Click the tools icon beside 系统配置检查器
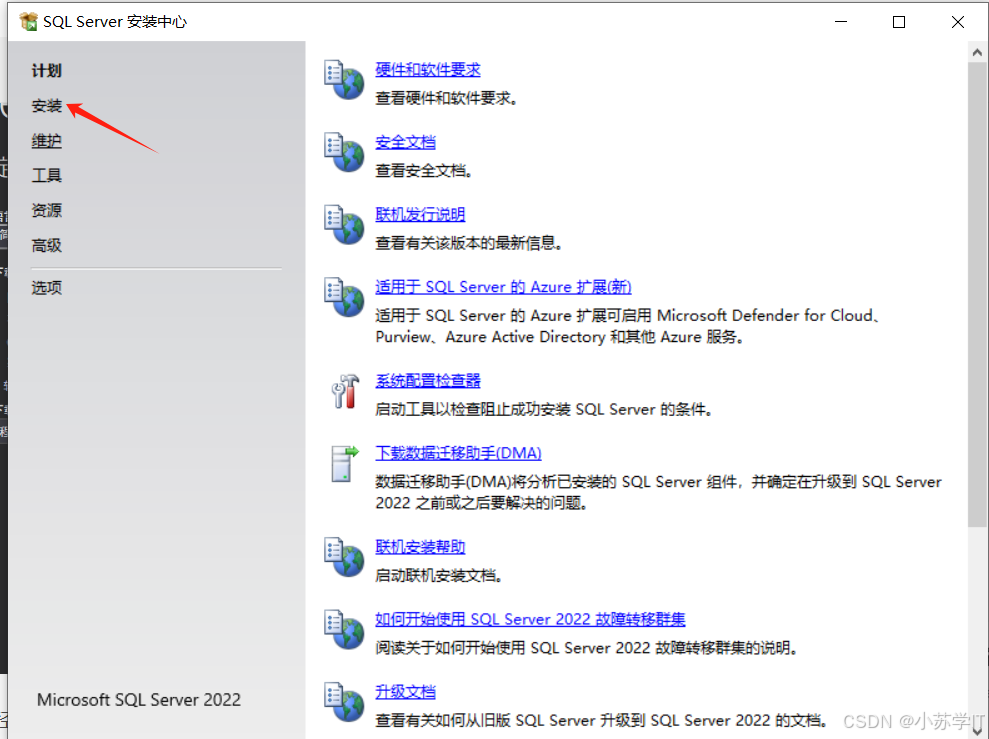This screenshot has width=989, height=739. point(345,391)
